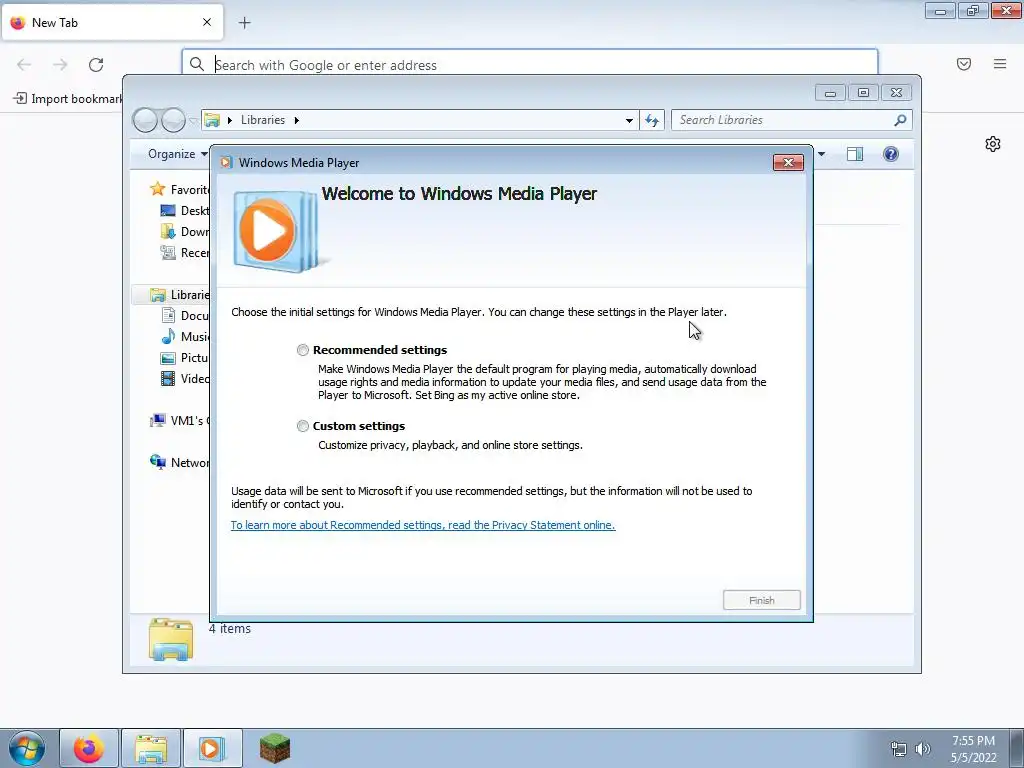Expand the arrow after Libraries in address bar
Screen dimensions: 1024x768
pos(296,120)
